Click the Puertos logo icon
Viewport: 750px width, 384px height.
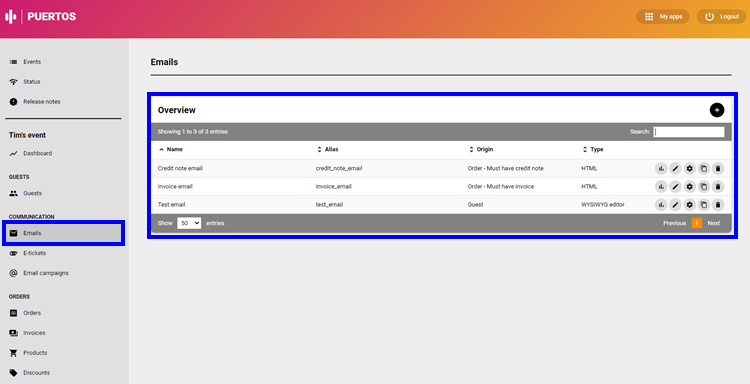11,17
